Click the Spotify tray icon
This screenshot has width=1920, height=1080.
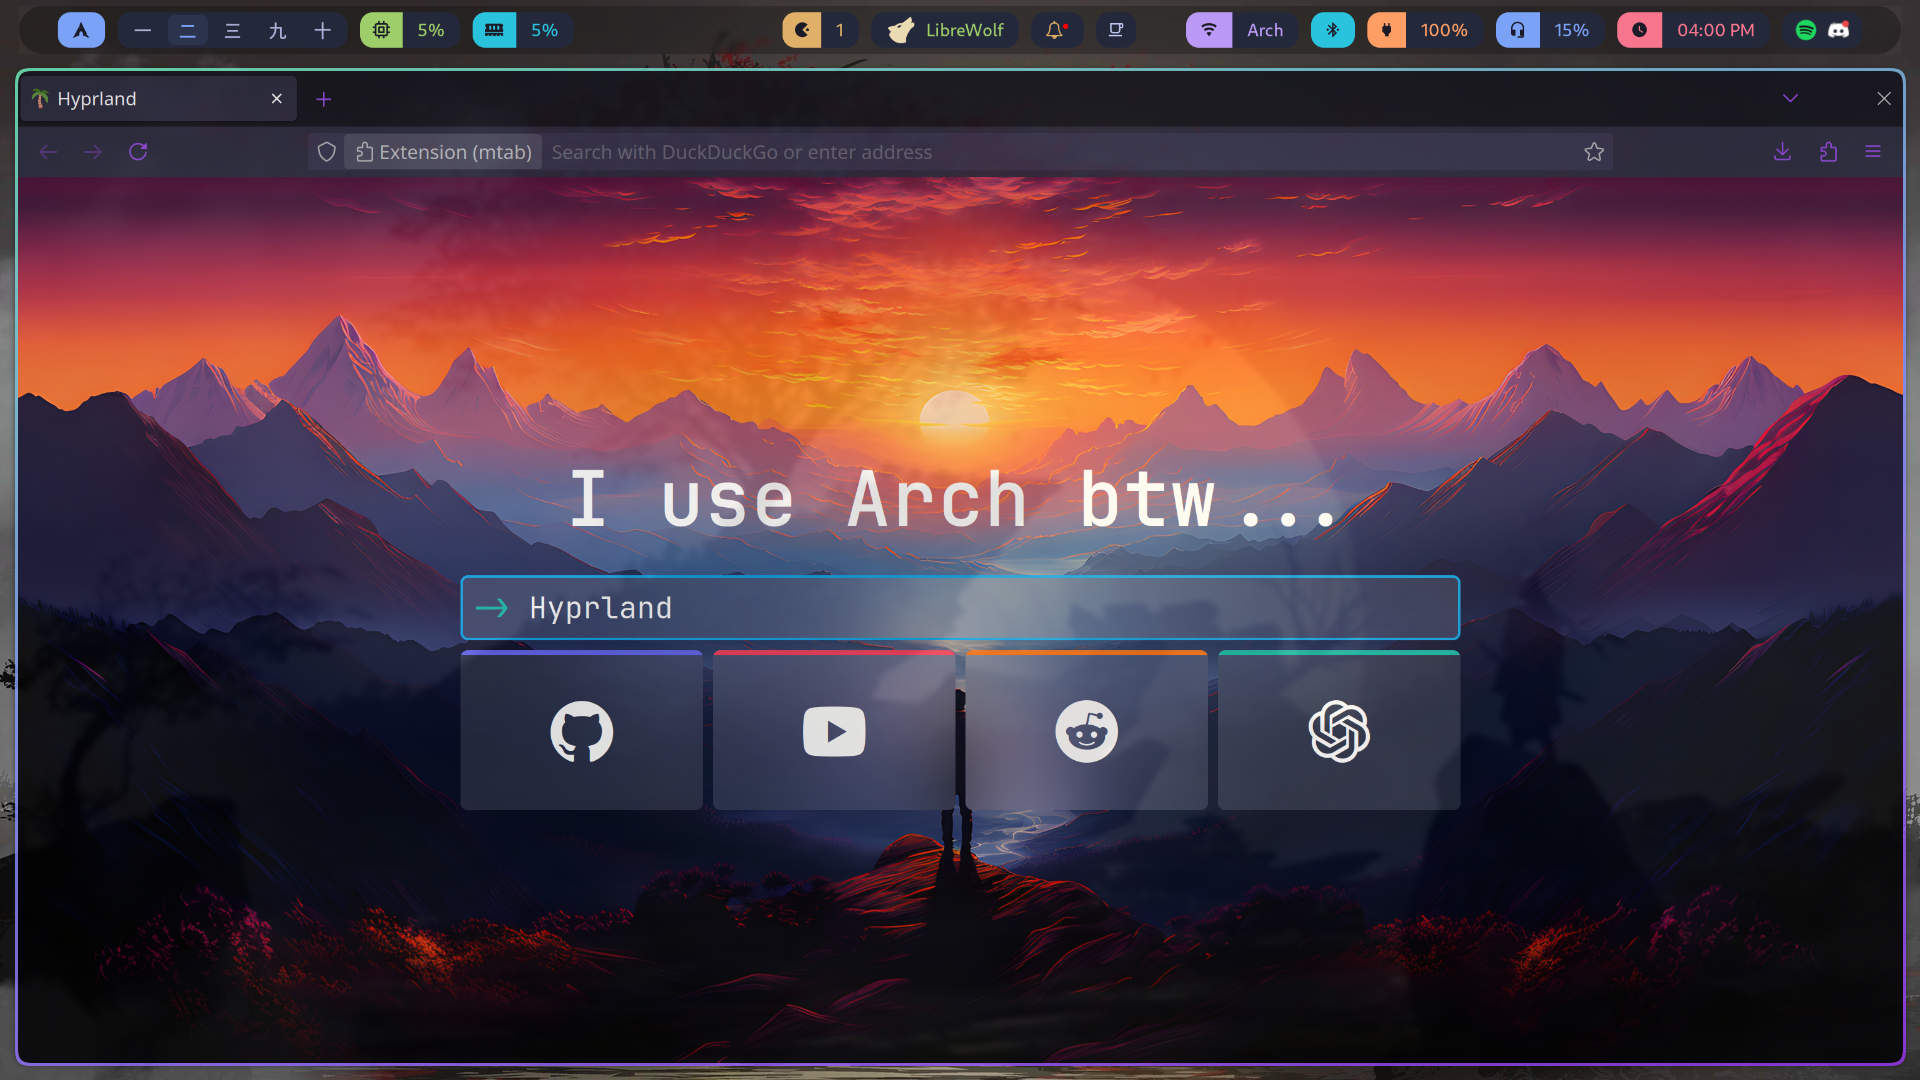(x=1805, y=30)
